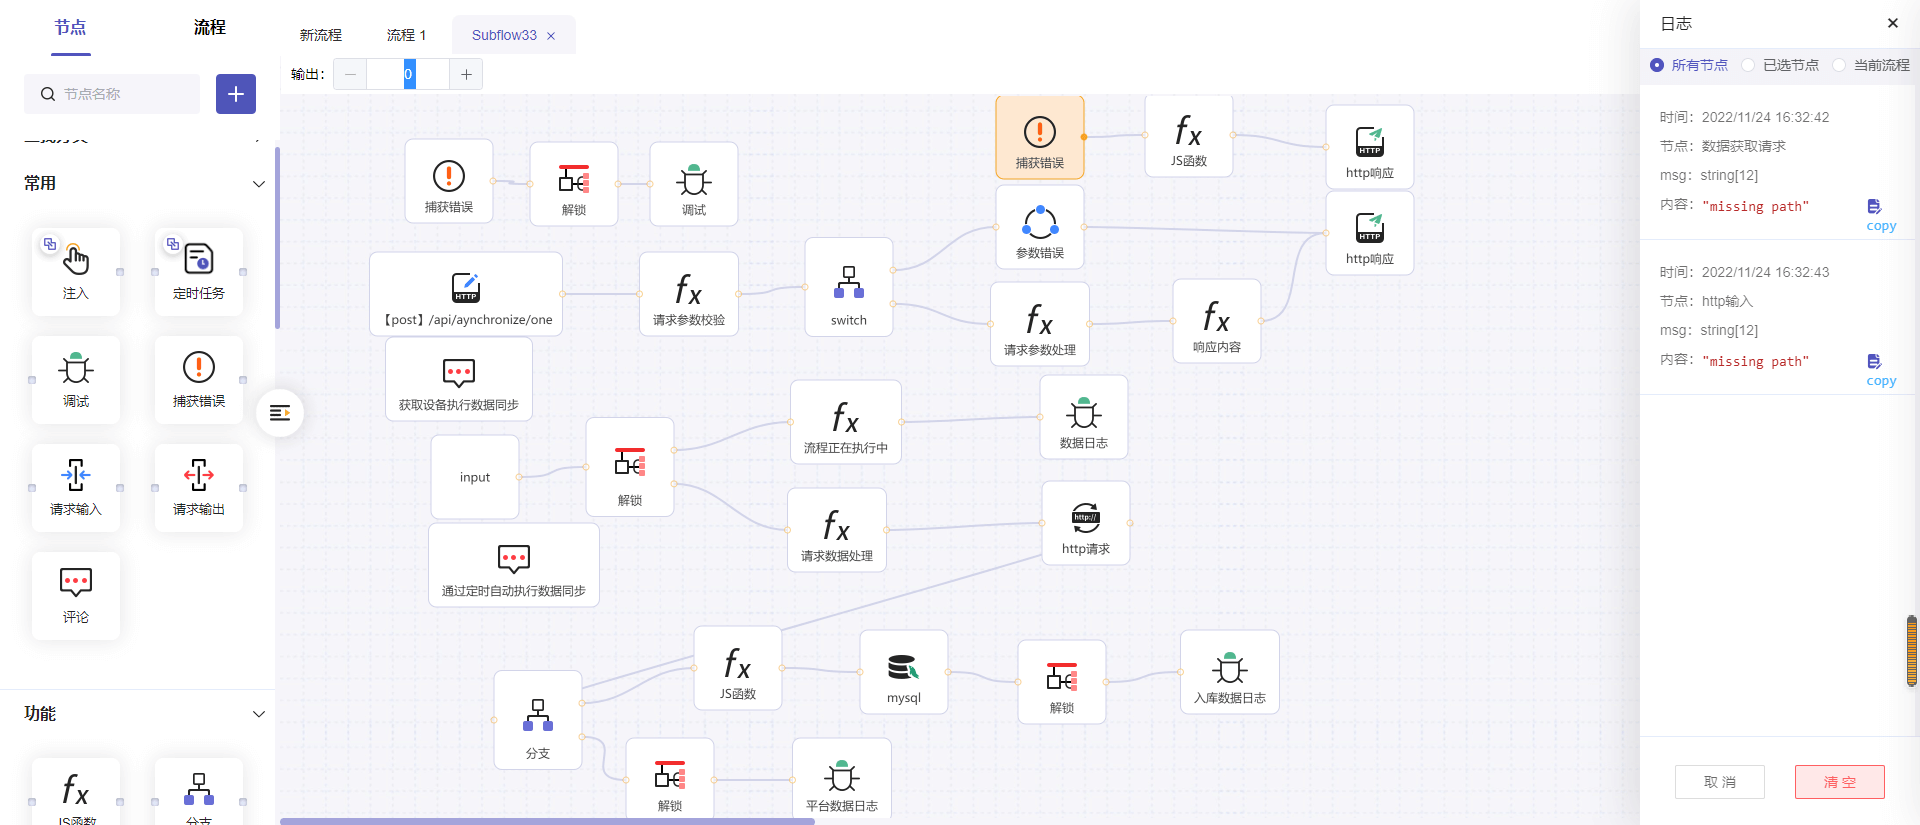This screenshot has height=825, width=1920.
Task: Select the http请求 node icon
Action: point(1085,517)
